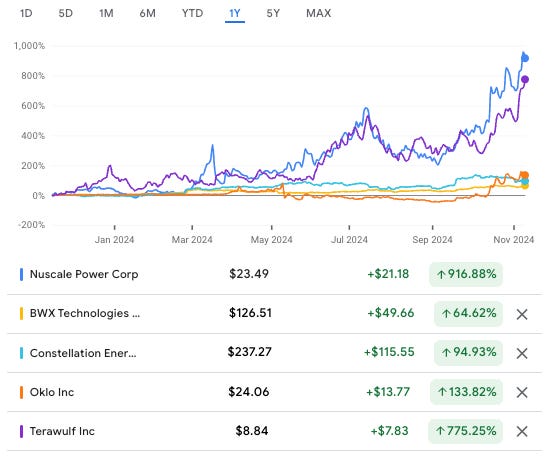Click Nuscale 916.88% gain badge
The width and height of the screenshot is (553, 461).
[x=466, y=274]
